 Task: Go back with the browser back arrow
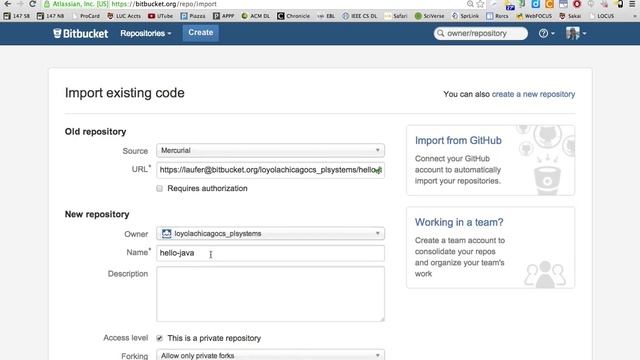click(8, 4)
